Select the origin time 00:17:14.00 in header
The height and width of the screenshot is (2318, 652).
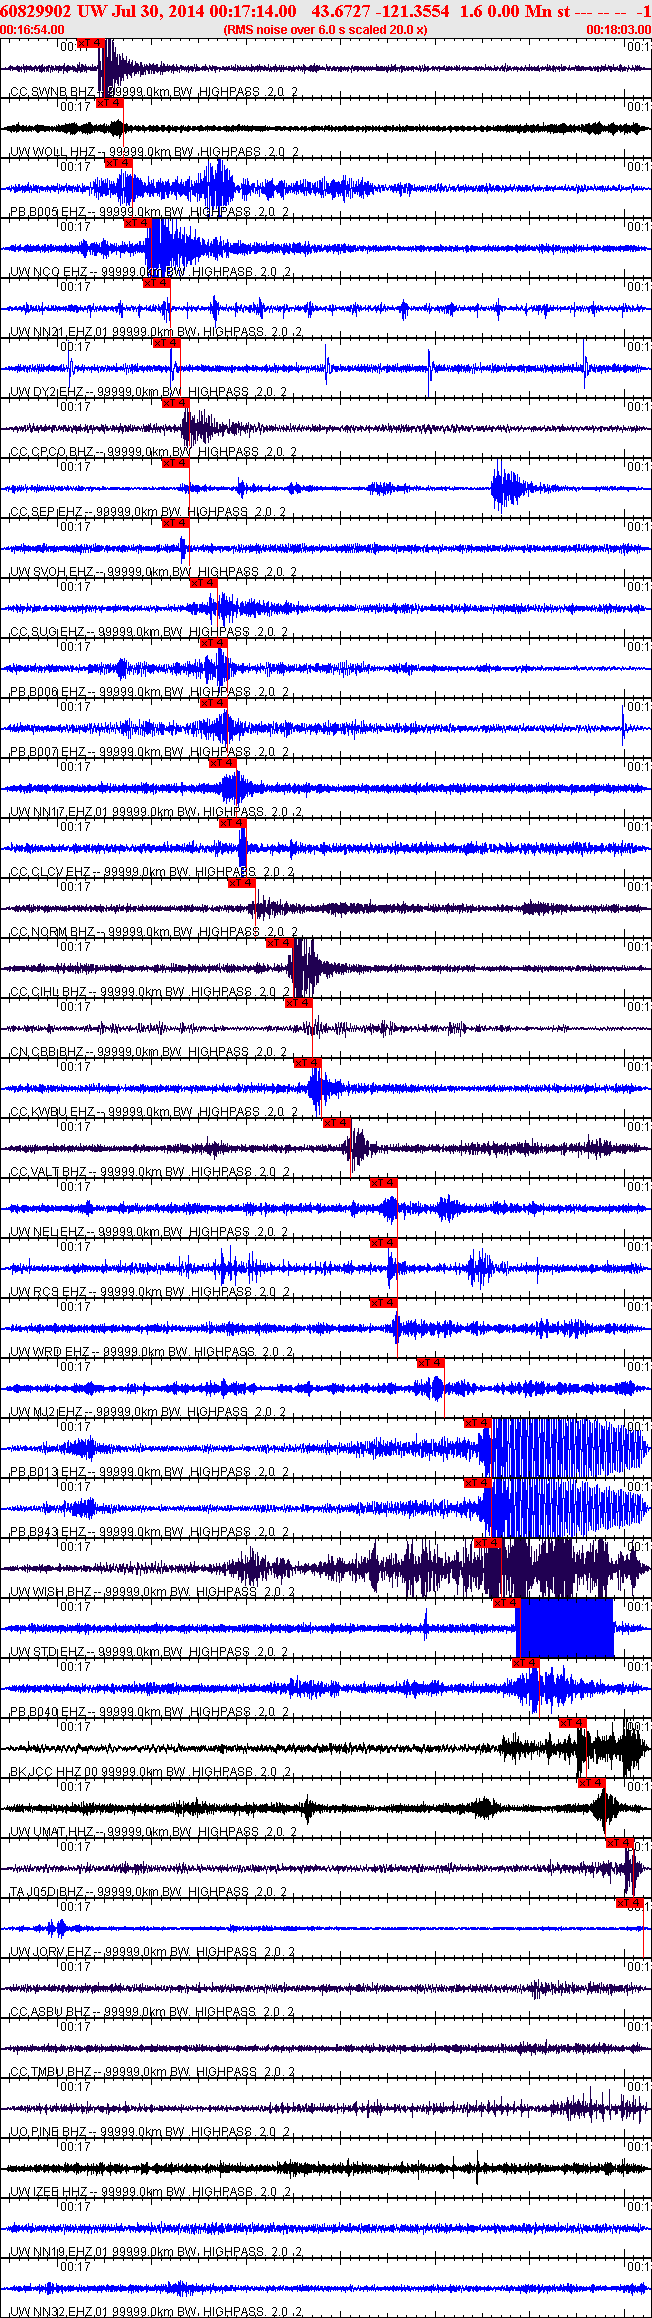coord(253,11)
